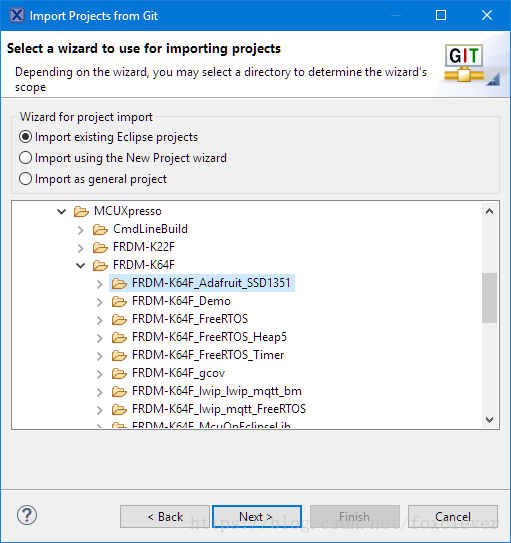Click the help question mark icon
The width and height of the screenshot is (511, 543).
click(x=27, y=515)
